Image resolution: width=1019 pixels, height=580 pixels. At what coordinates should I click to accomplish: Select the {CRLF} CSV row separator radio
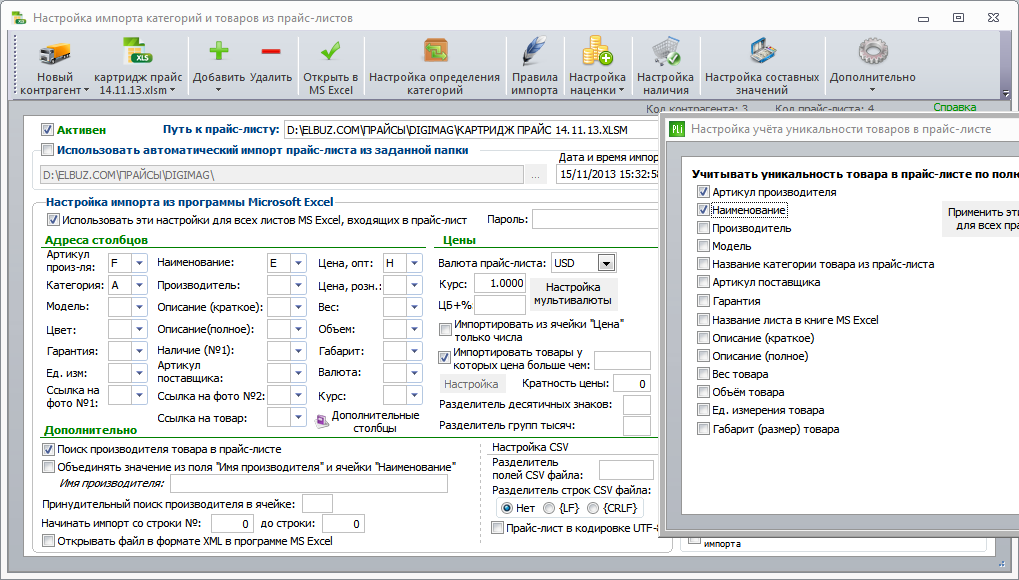(x=593, y=508)
